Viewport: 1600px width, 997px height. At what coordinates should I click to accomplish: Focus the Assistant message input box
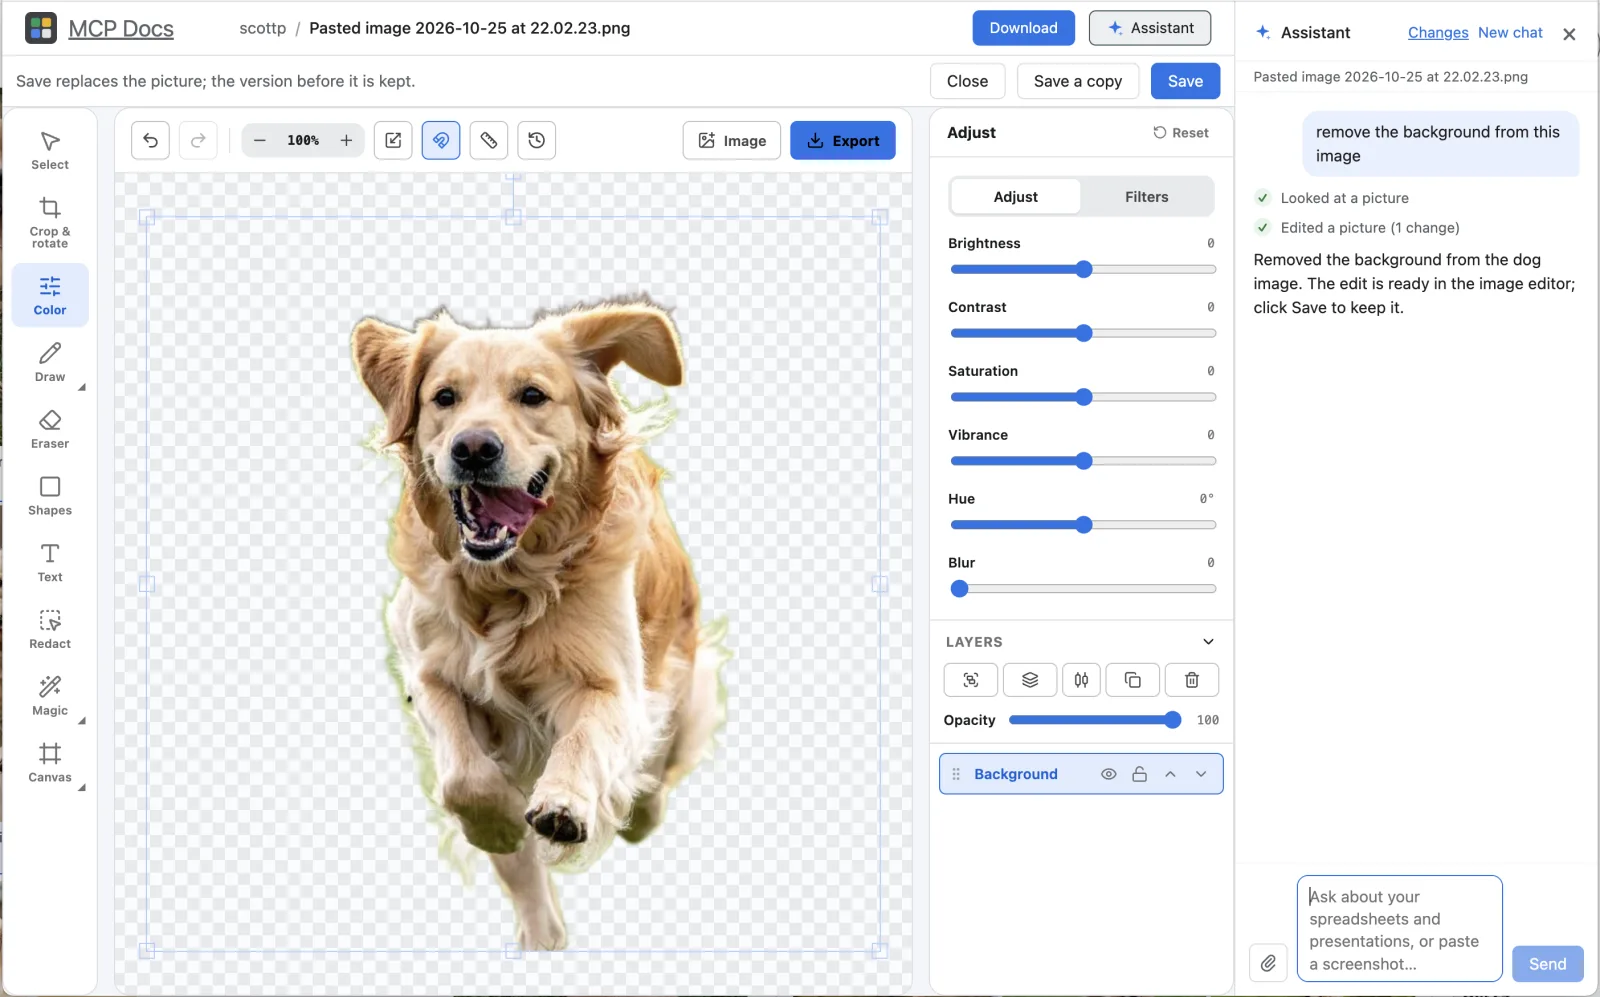(1400, 929)
